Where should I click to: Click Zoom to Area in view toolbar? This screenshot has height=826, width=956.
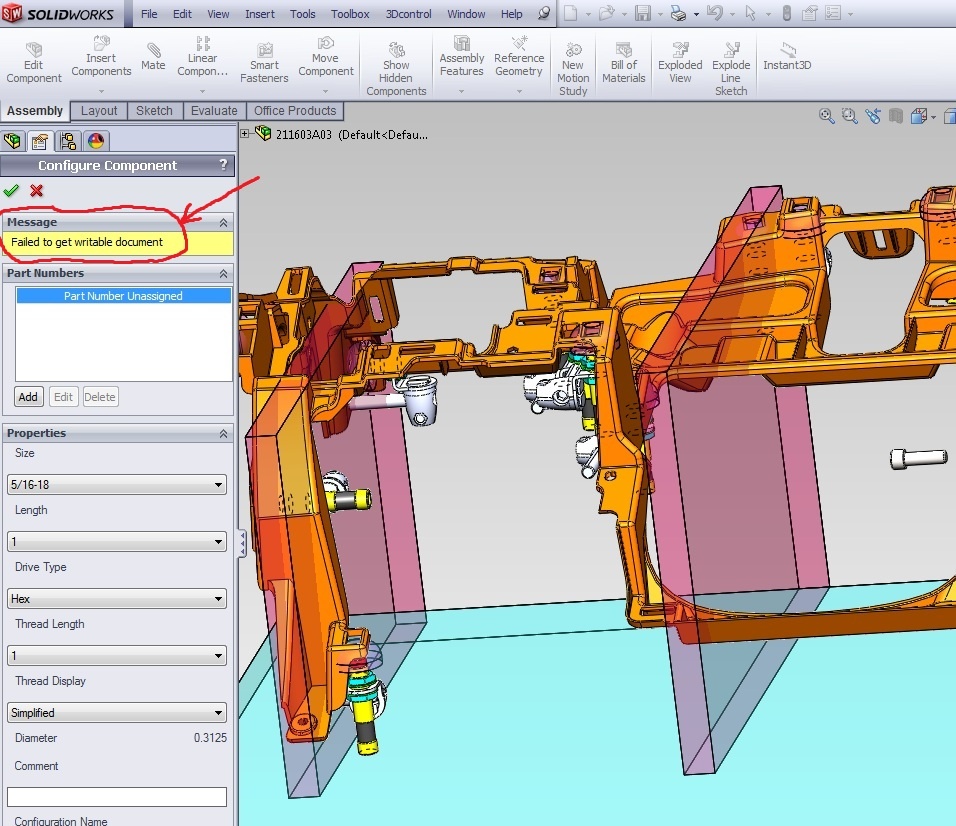[x=849, y=116]
